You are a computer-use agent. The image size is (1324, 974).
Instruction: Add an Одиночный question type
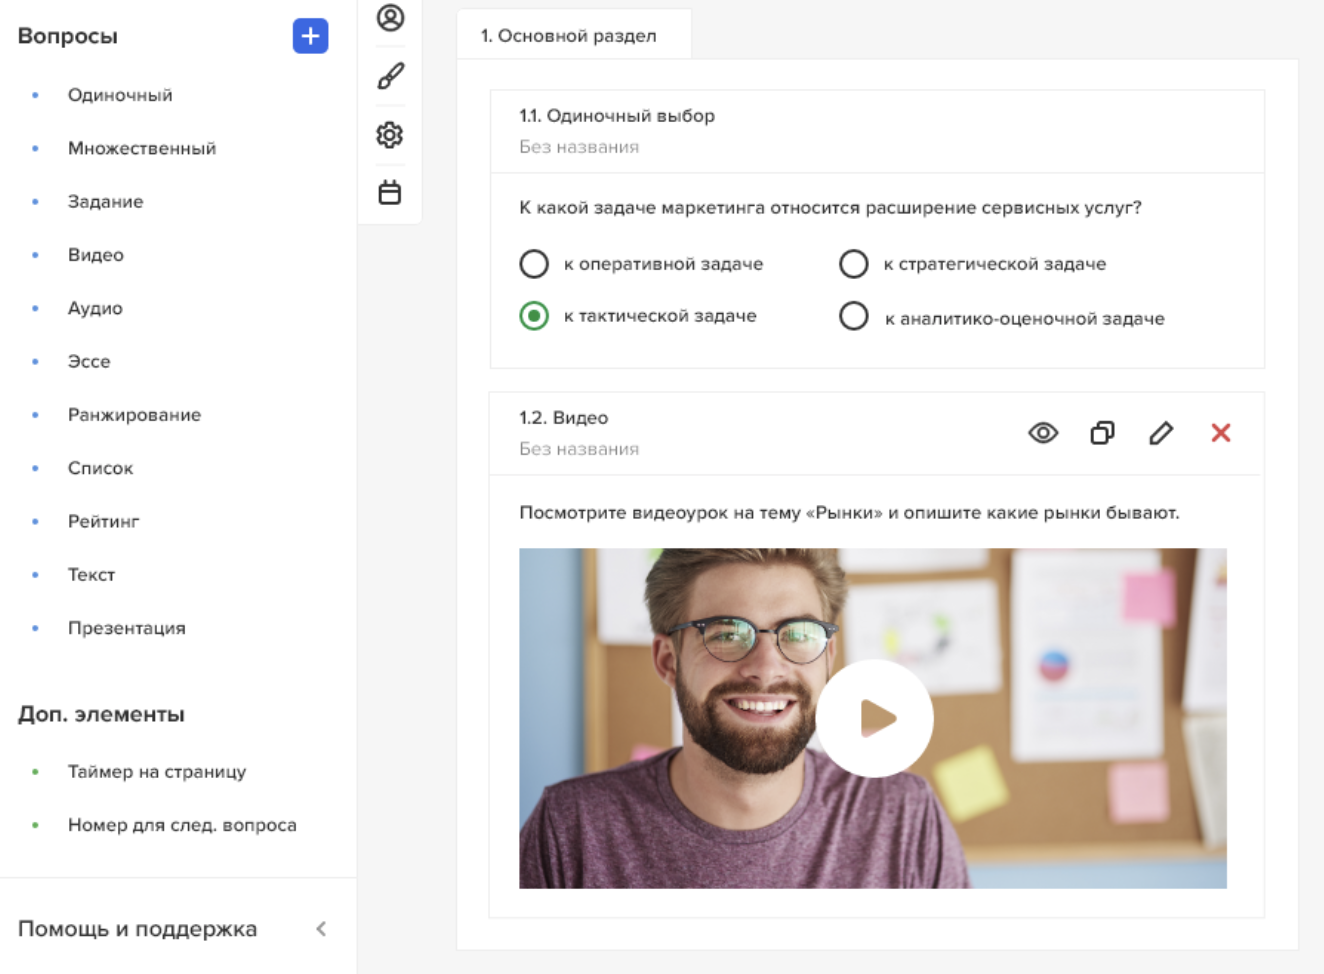(x=120, y=95)
